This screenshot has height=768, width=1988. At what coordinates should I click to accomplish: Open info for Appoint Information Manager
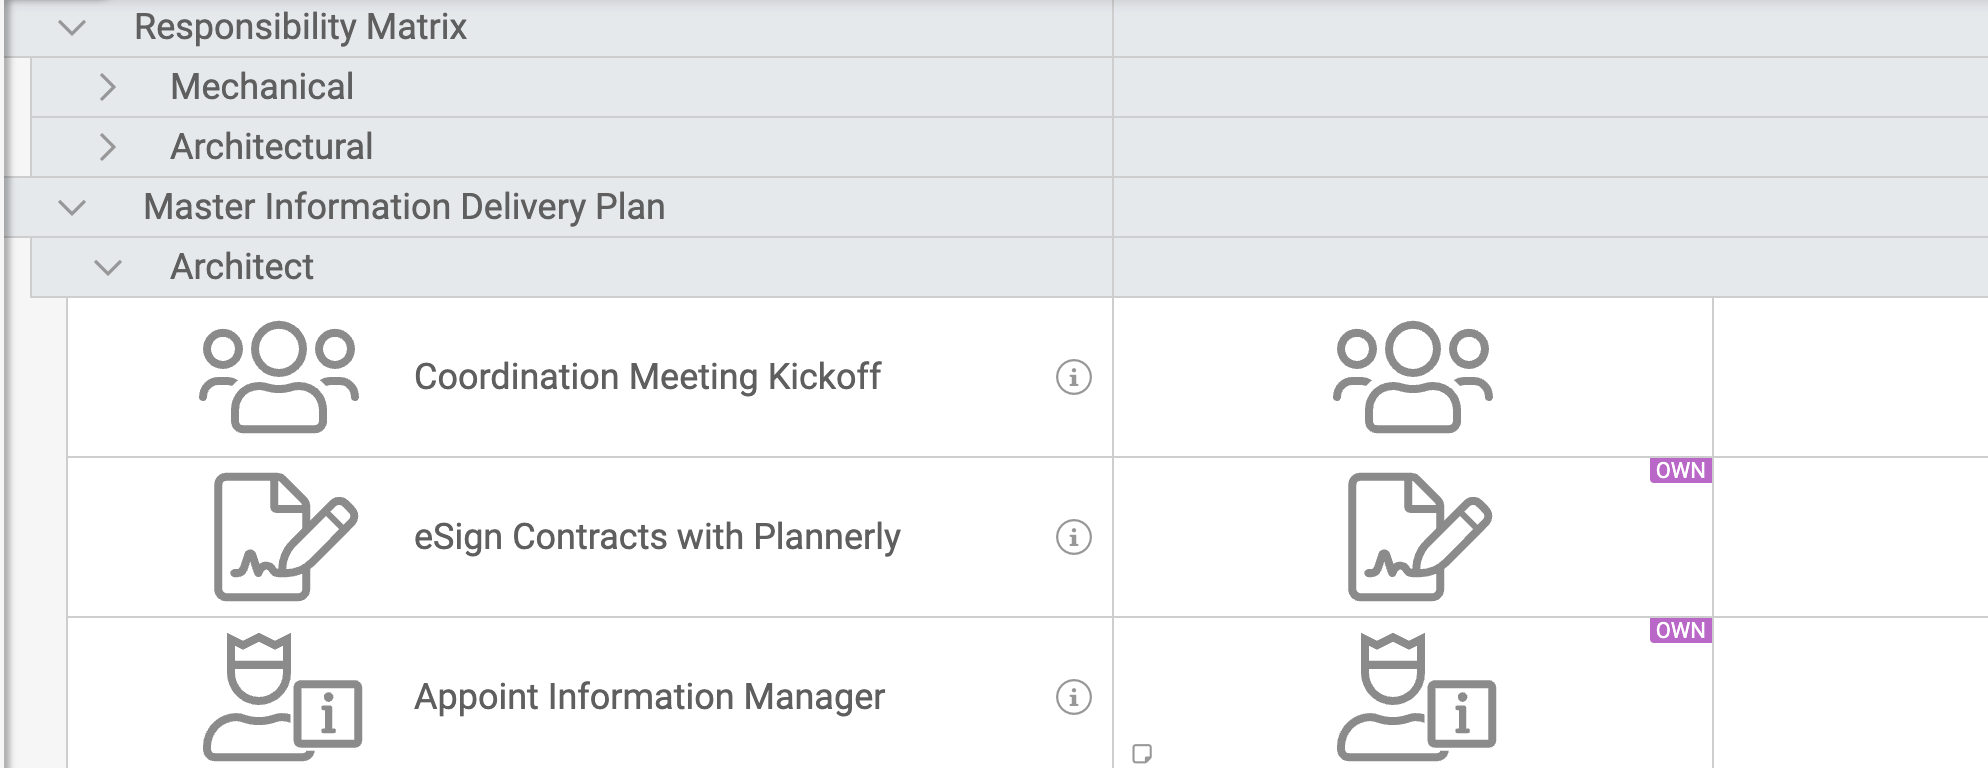click(x=1072, y=698)
